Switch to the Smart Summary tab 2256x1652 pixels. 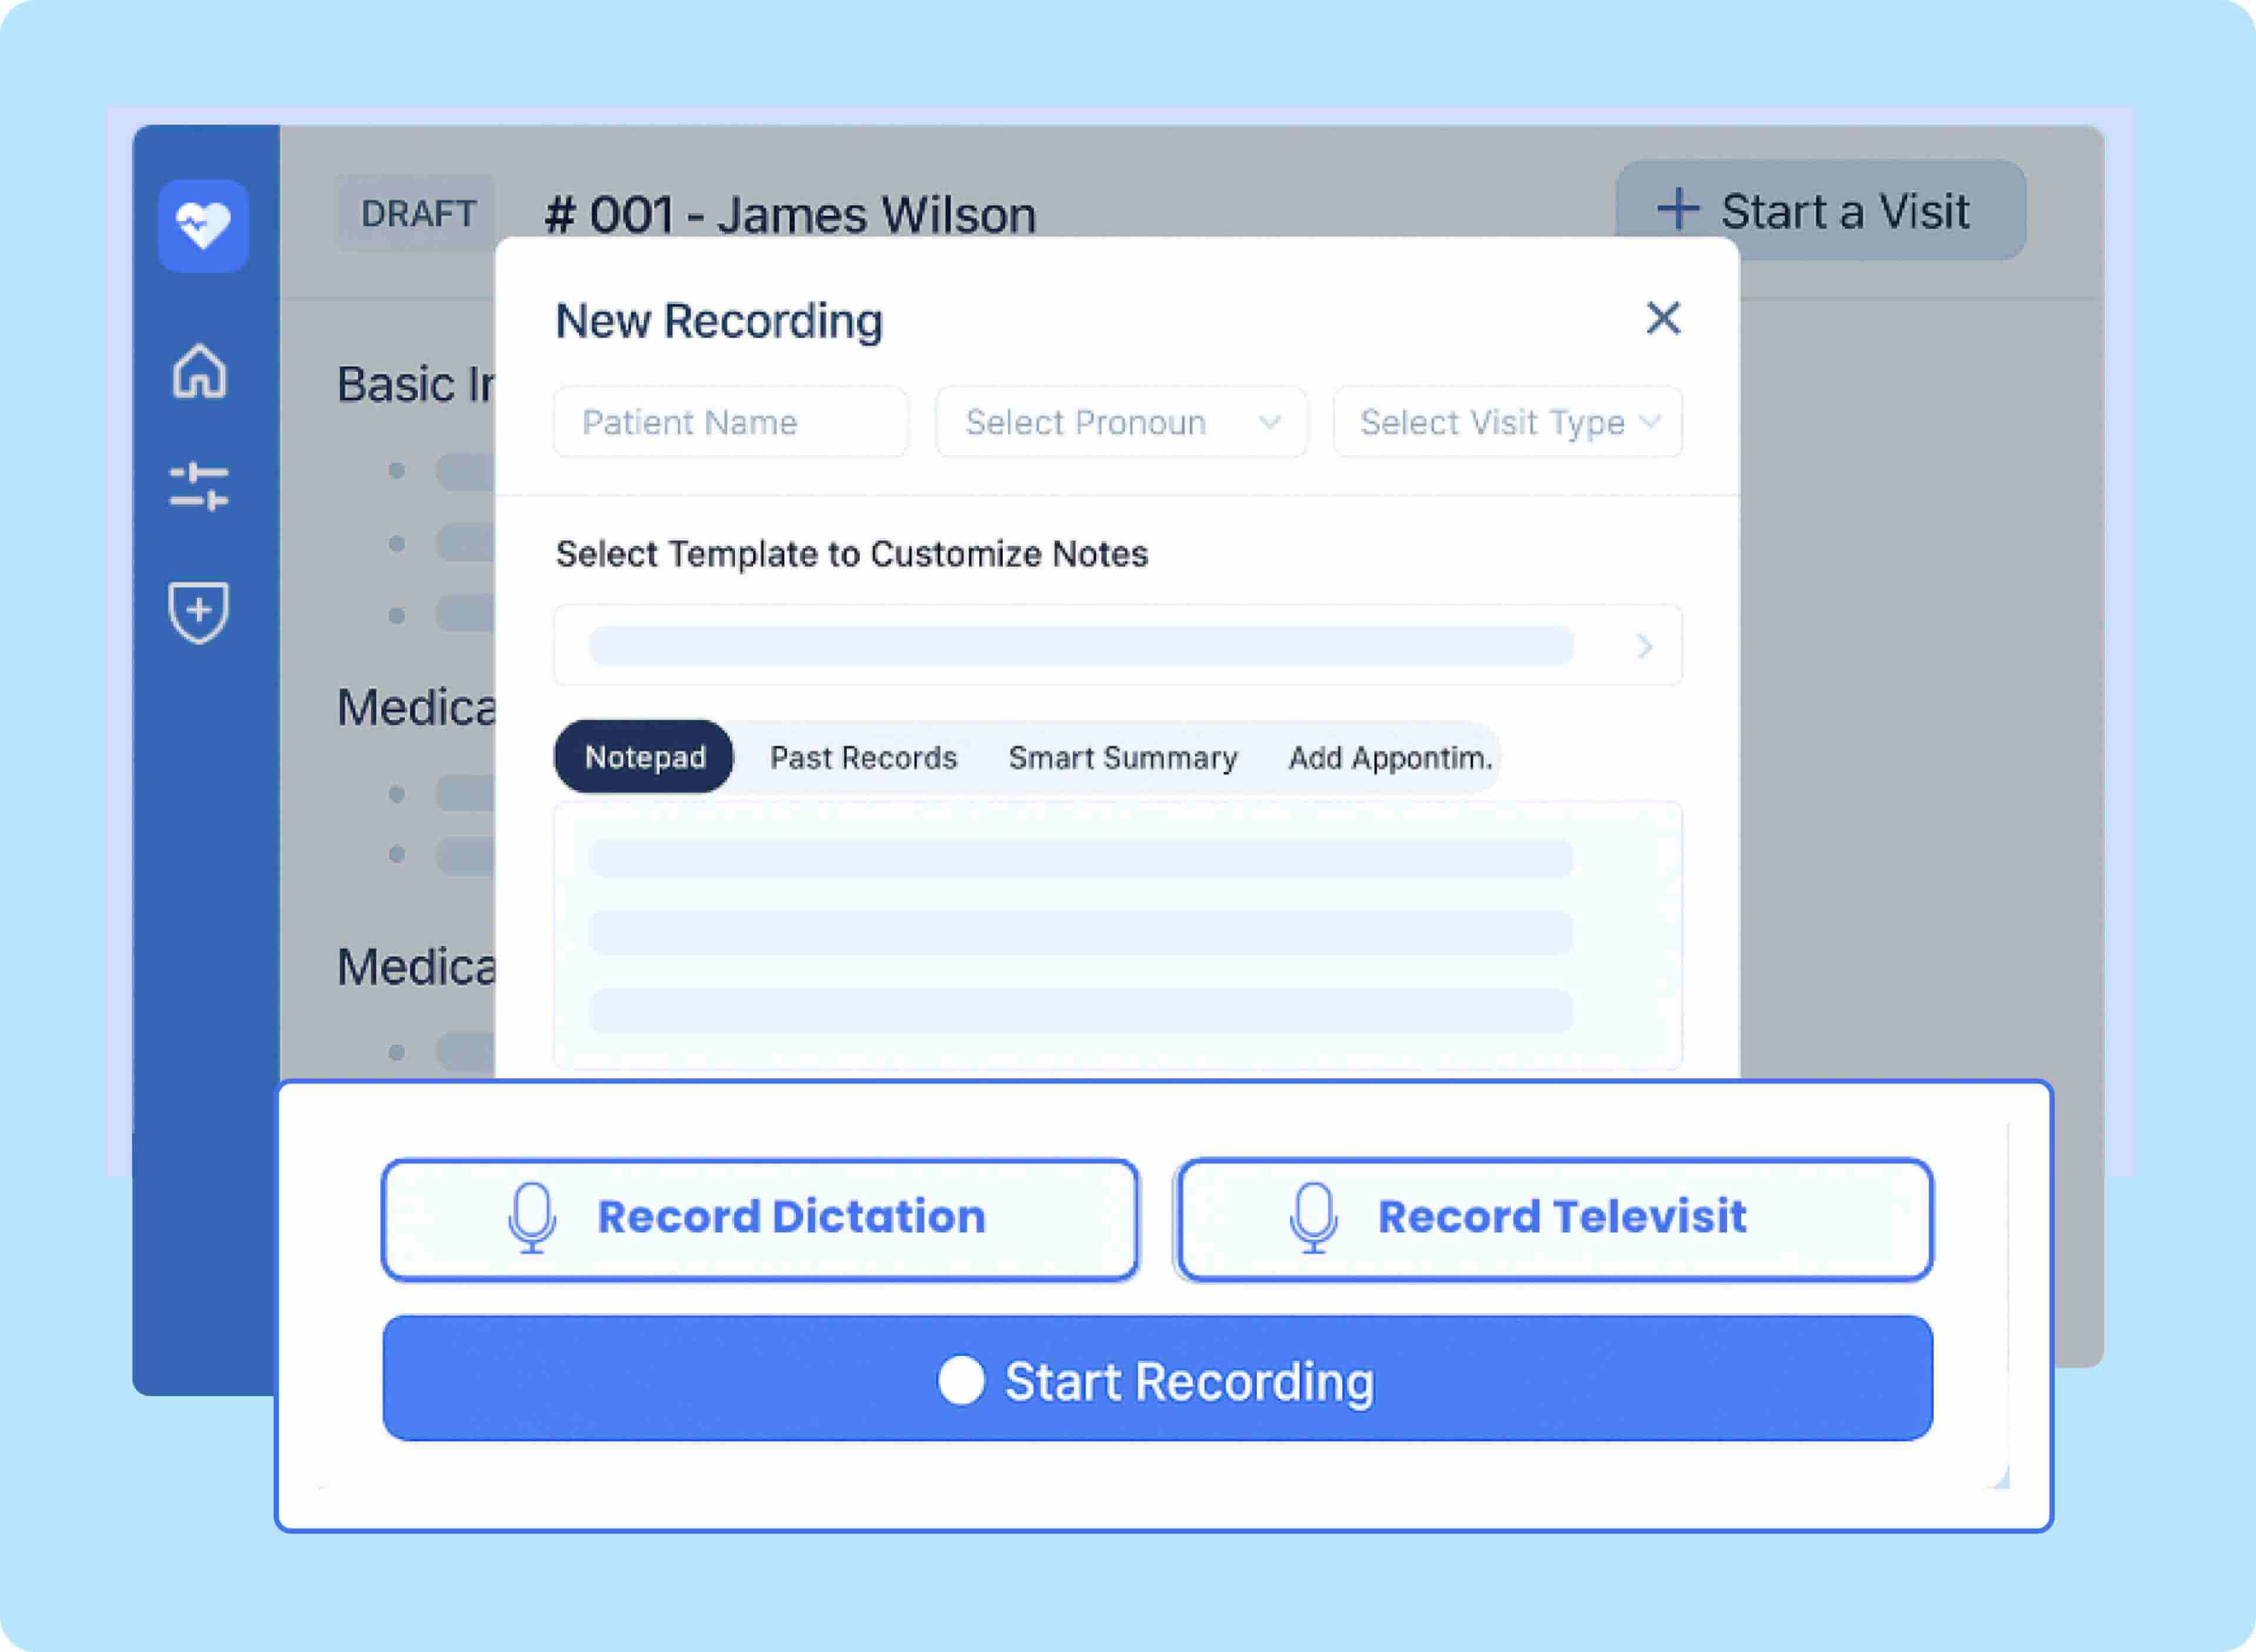point(1122,757)
